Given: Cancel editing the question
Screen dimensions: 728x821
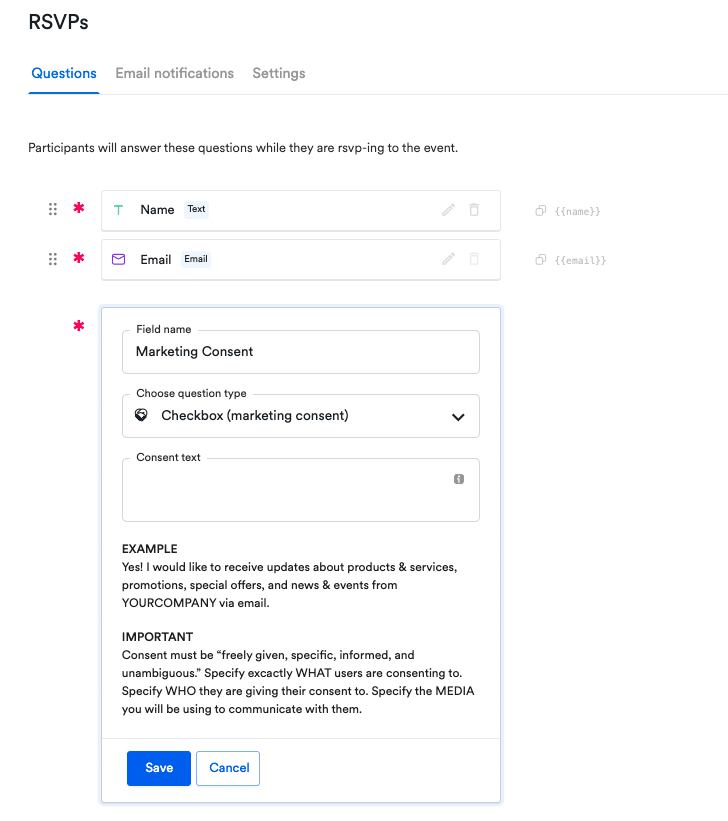Looking at the screenshot, I should pyautogui.click(x=228, y=768).
